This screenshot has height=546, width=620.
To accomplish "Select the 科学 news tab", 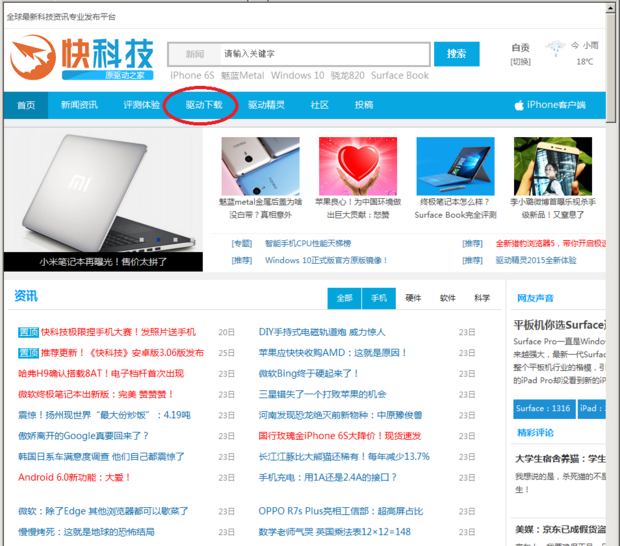I will coord(482,298).
